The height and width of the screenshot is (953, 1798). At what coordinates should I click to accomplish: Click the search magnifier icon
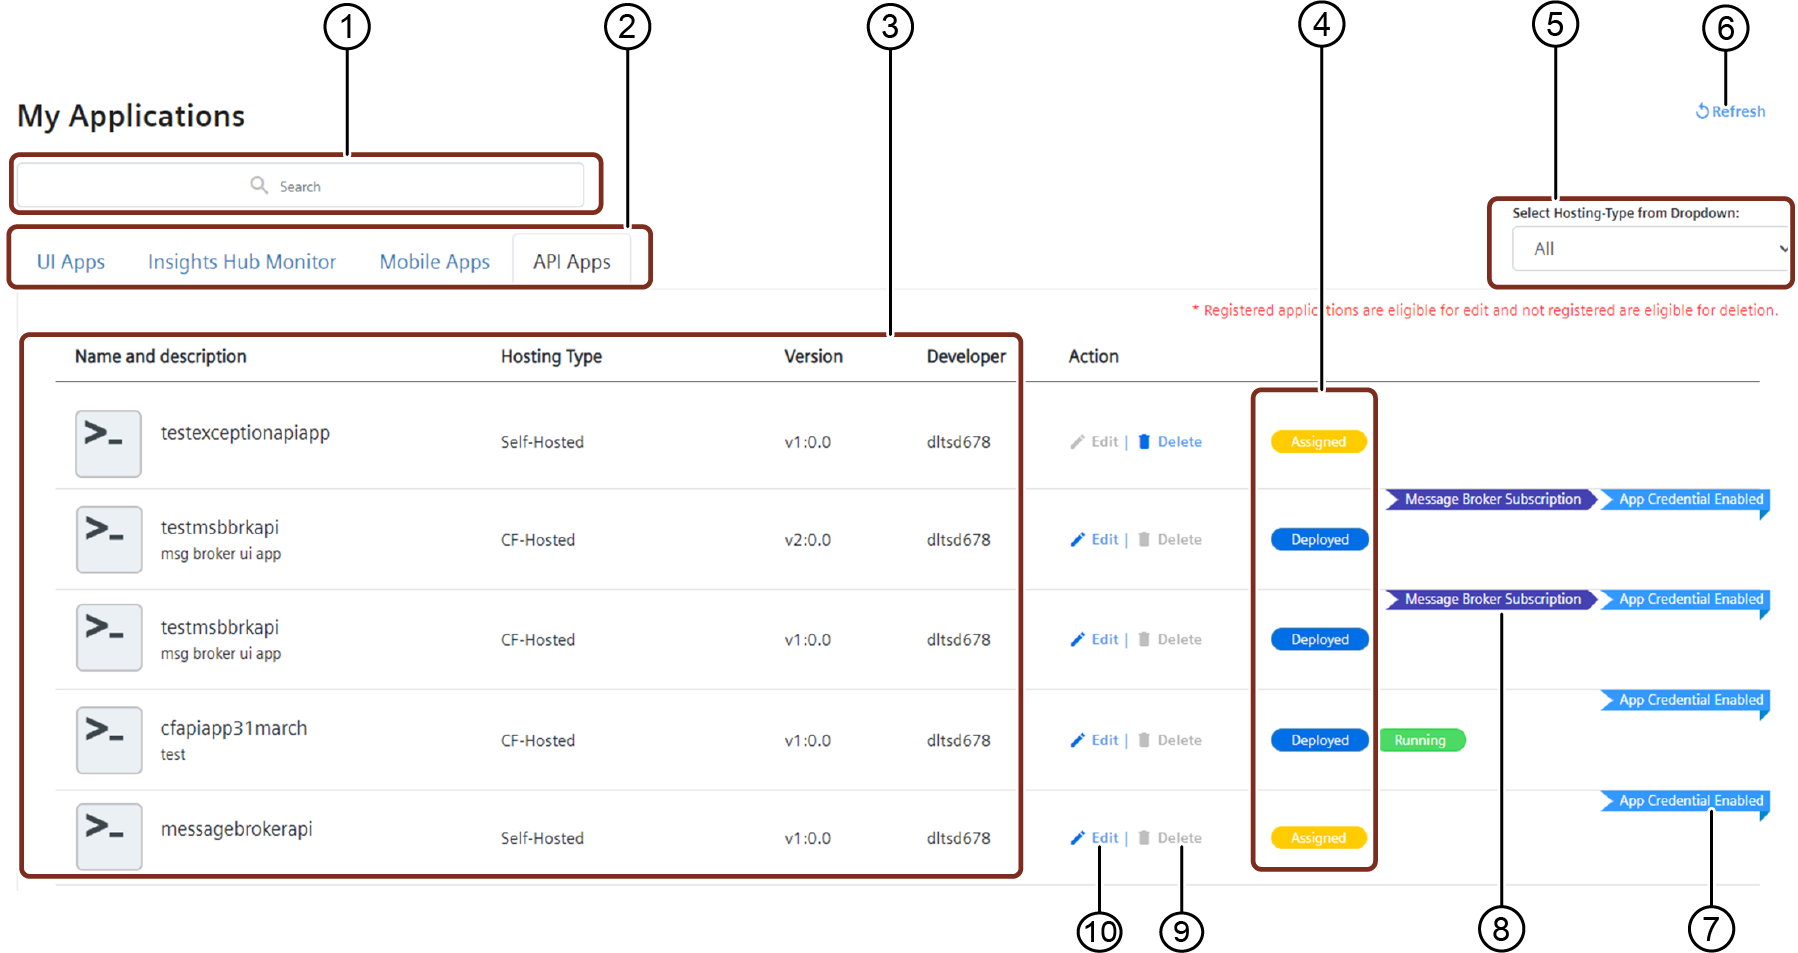pos(259,185)
